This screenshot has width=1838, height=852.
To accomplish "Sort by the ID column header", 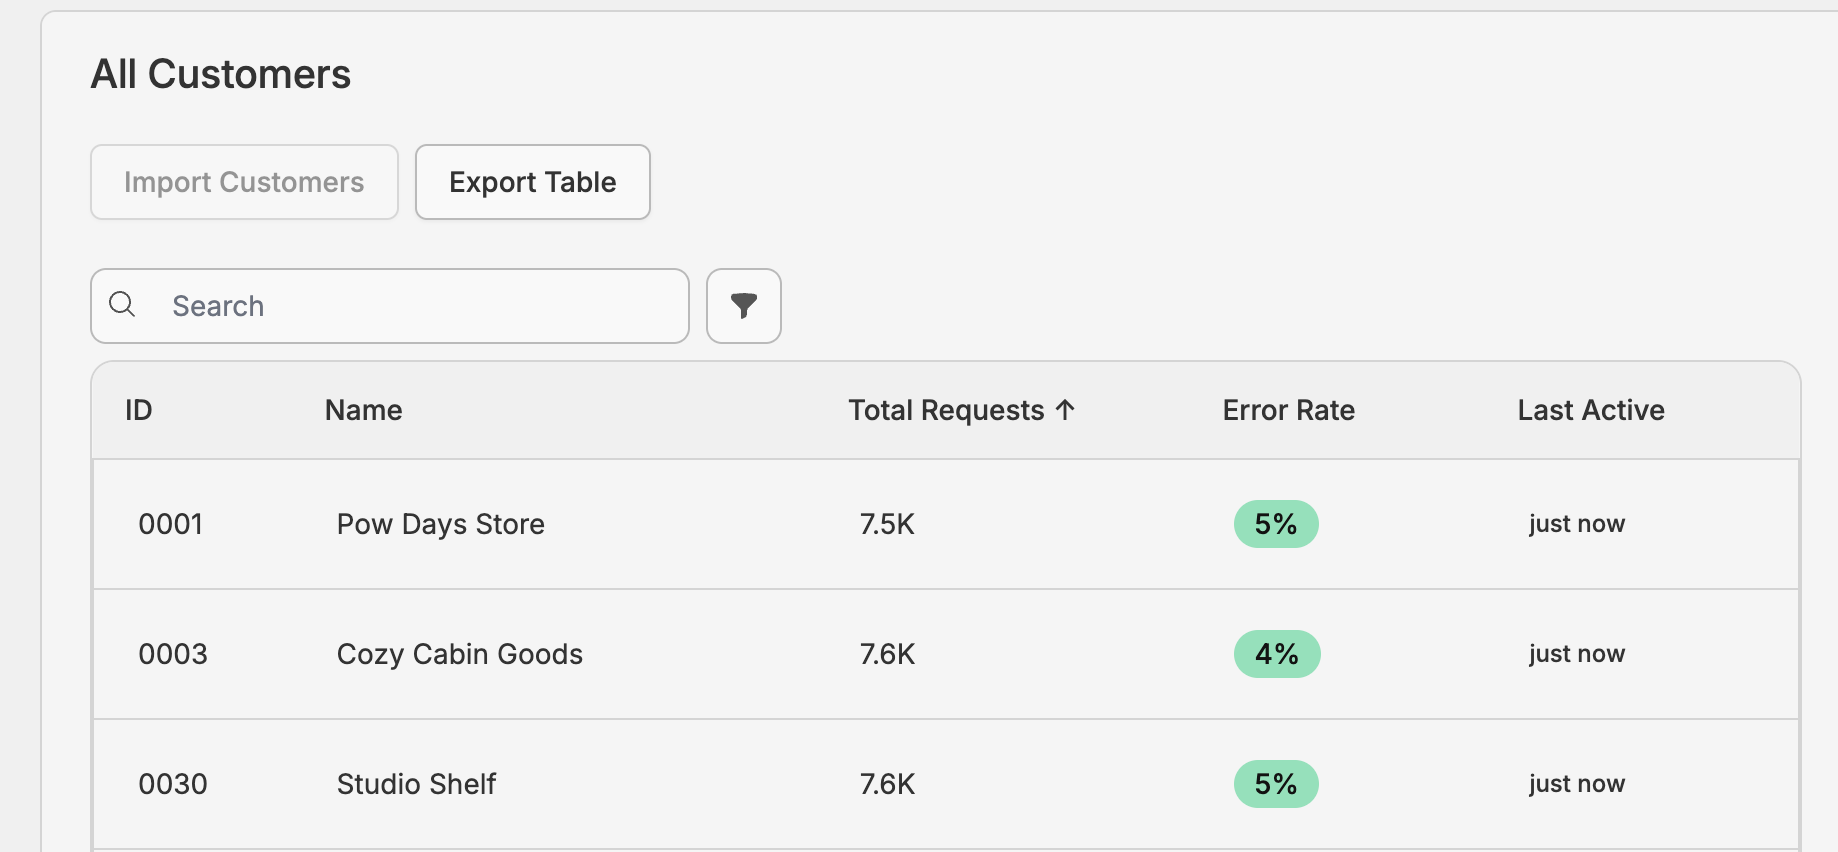I will point(139,410).
